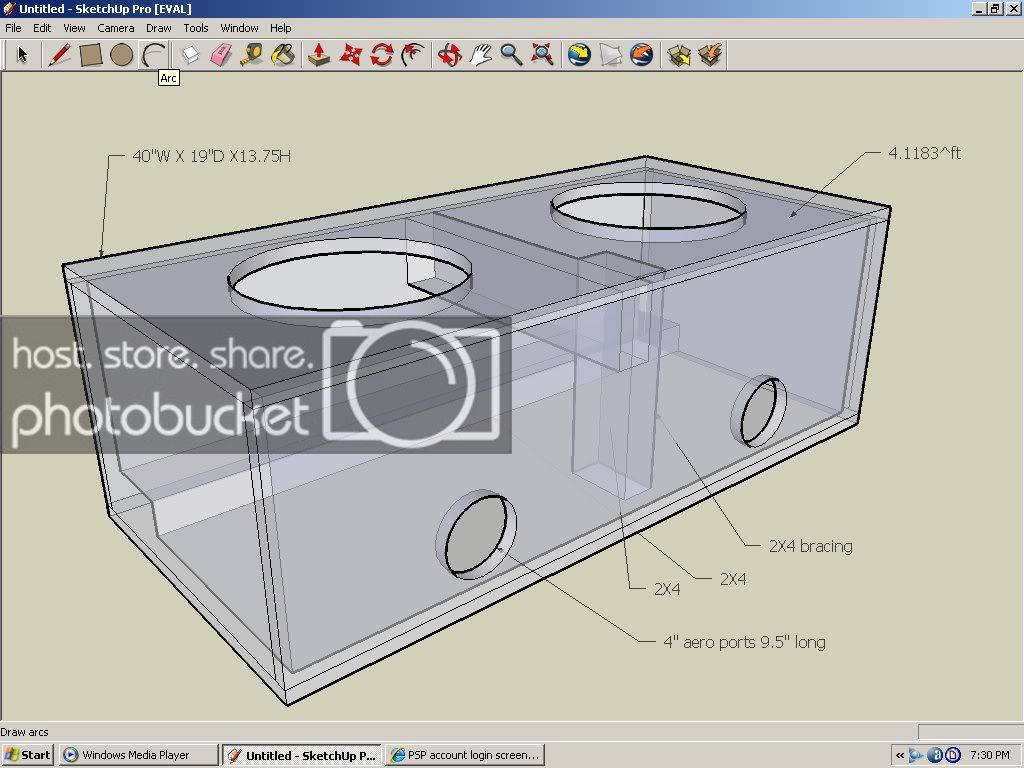Click the Draw arcs status text
The width and height of the screenshot is (1024, 768).
coord(25,731)
